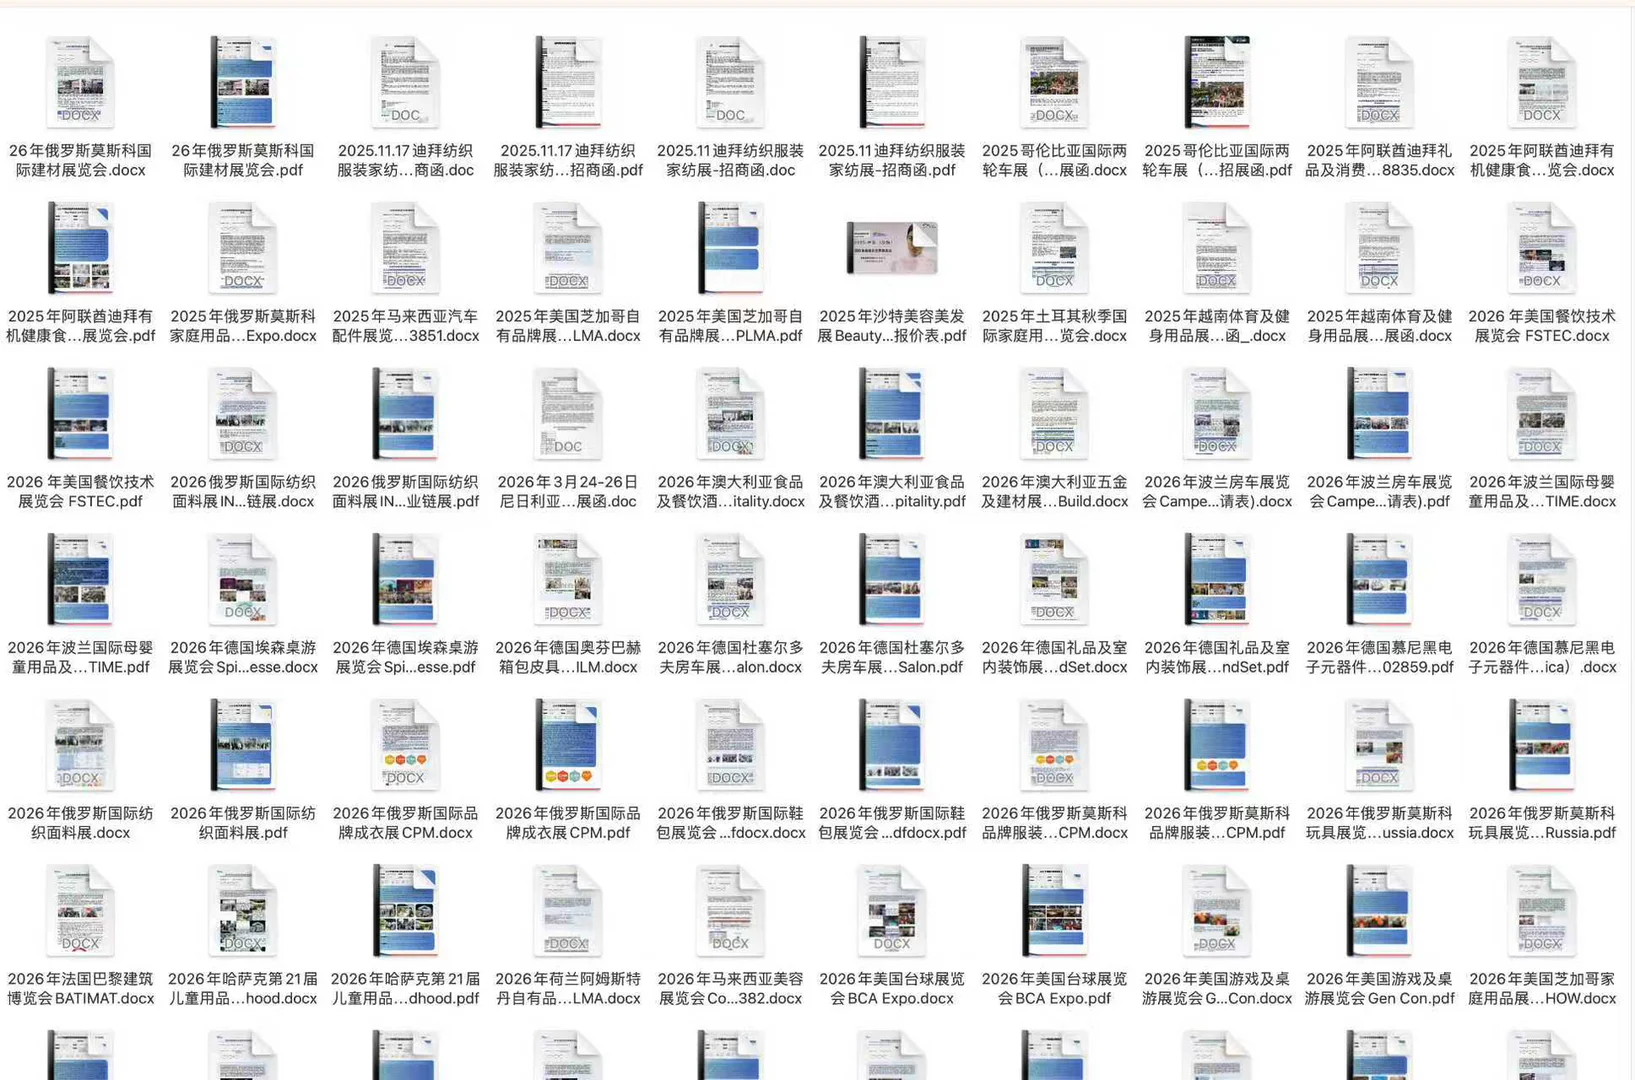Select the 2026年德国礼品及室内装饰展…ndSet.pdf icon

pyautogui.click(x=1217, y=580)
